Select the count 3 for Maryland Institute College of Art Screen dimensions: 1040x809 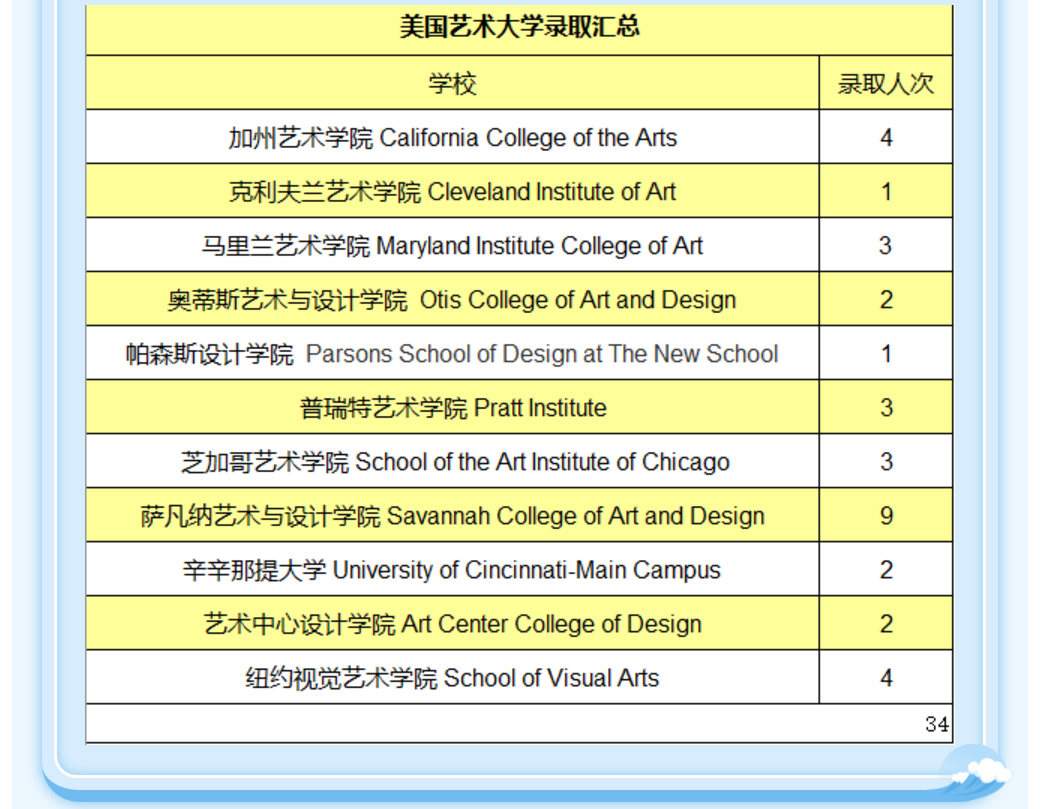coord(886,246)
